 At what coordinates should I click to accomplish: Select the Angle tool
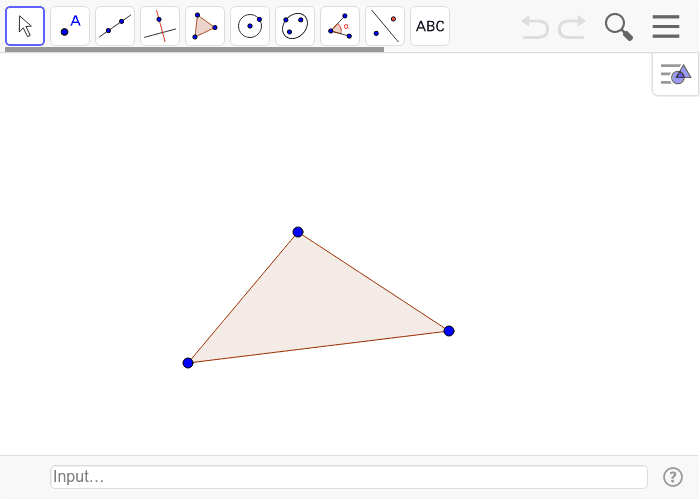point(340,26)
